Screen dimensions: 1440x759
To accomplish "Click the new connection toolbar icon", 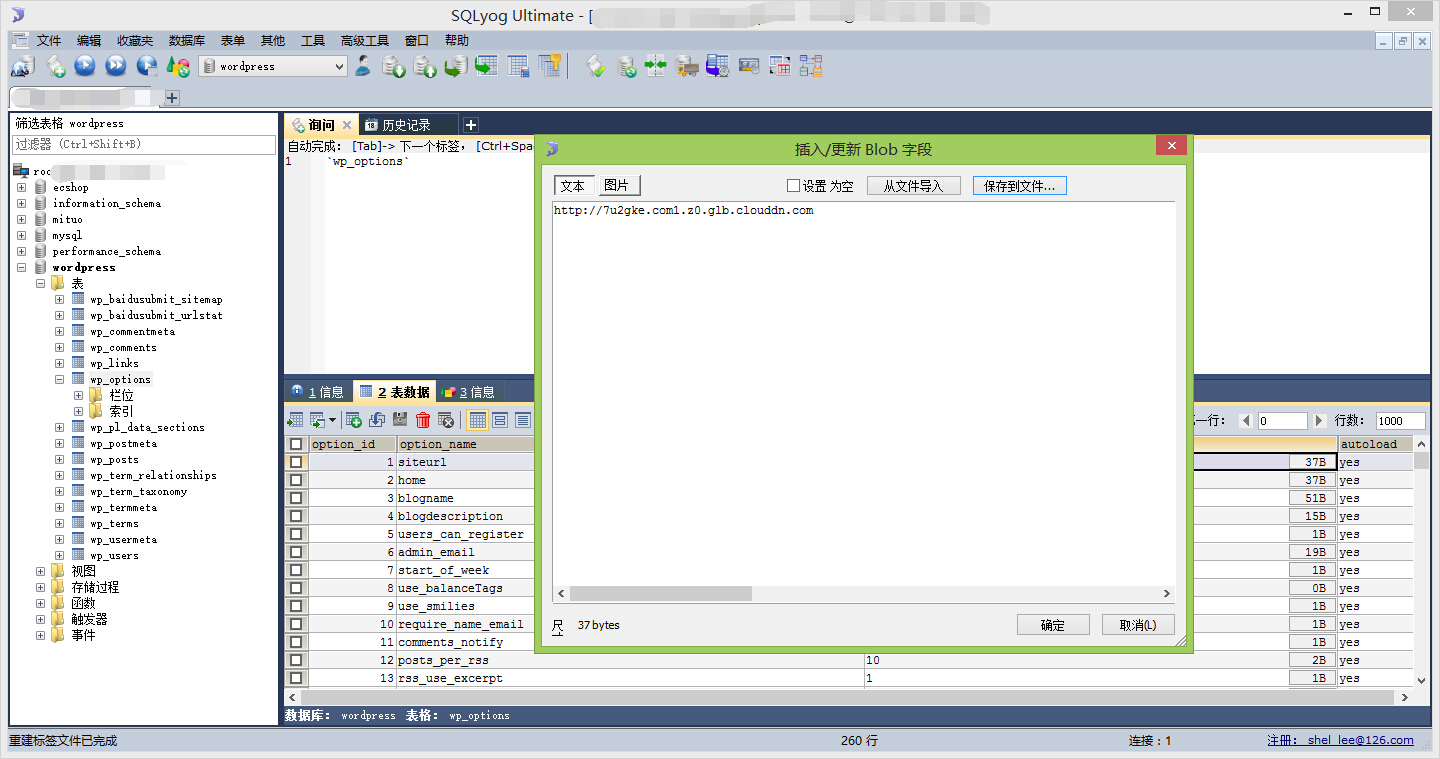I will [x=23, y=66].
